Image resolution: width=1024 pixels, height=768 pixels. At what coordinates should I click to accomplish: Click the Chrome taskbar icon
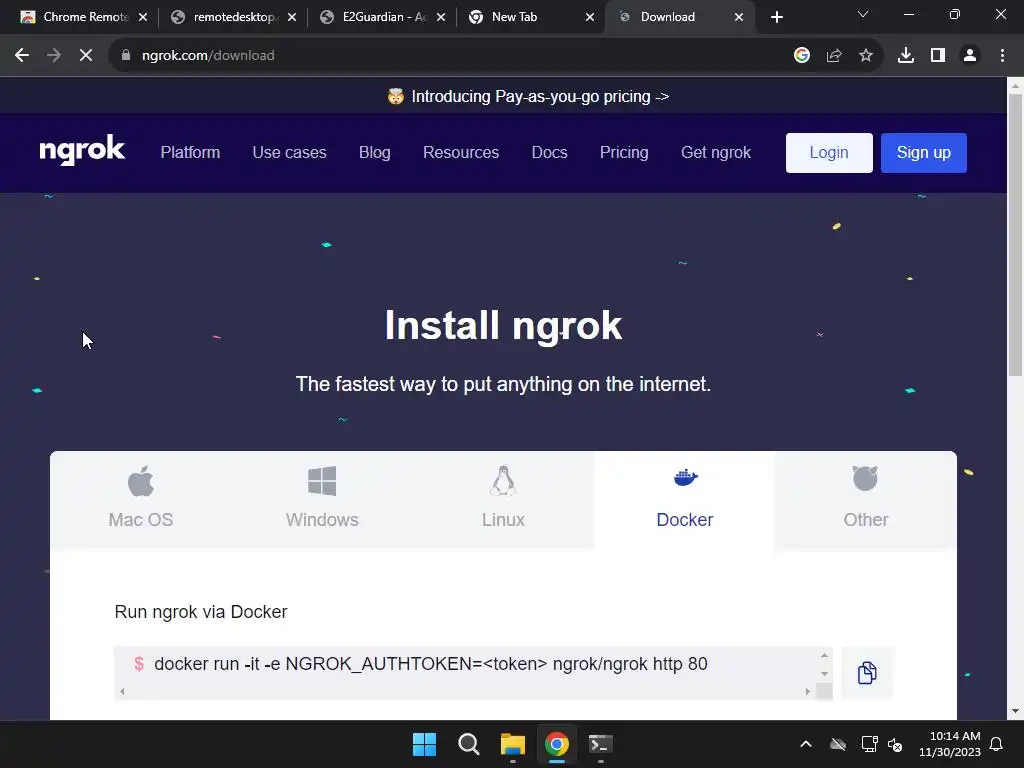(556, 744)
